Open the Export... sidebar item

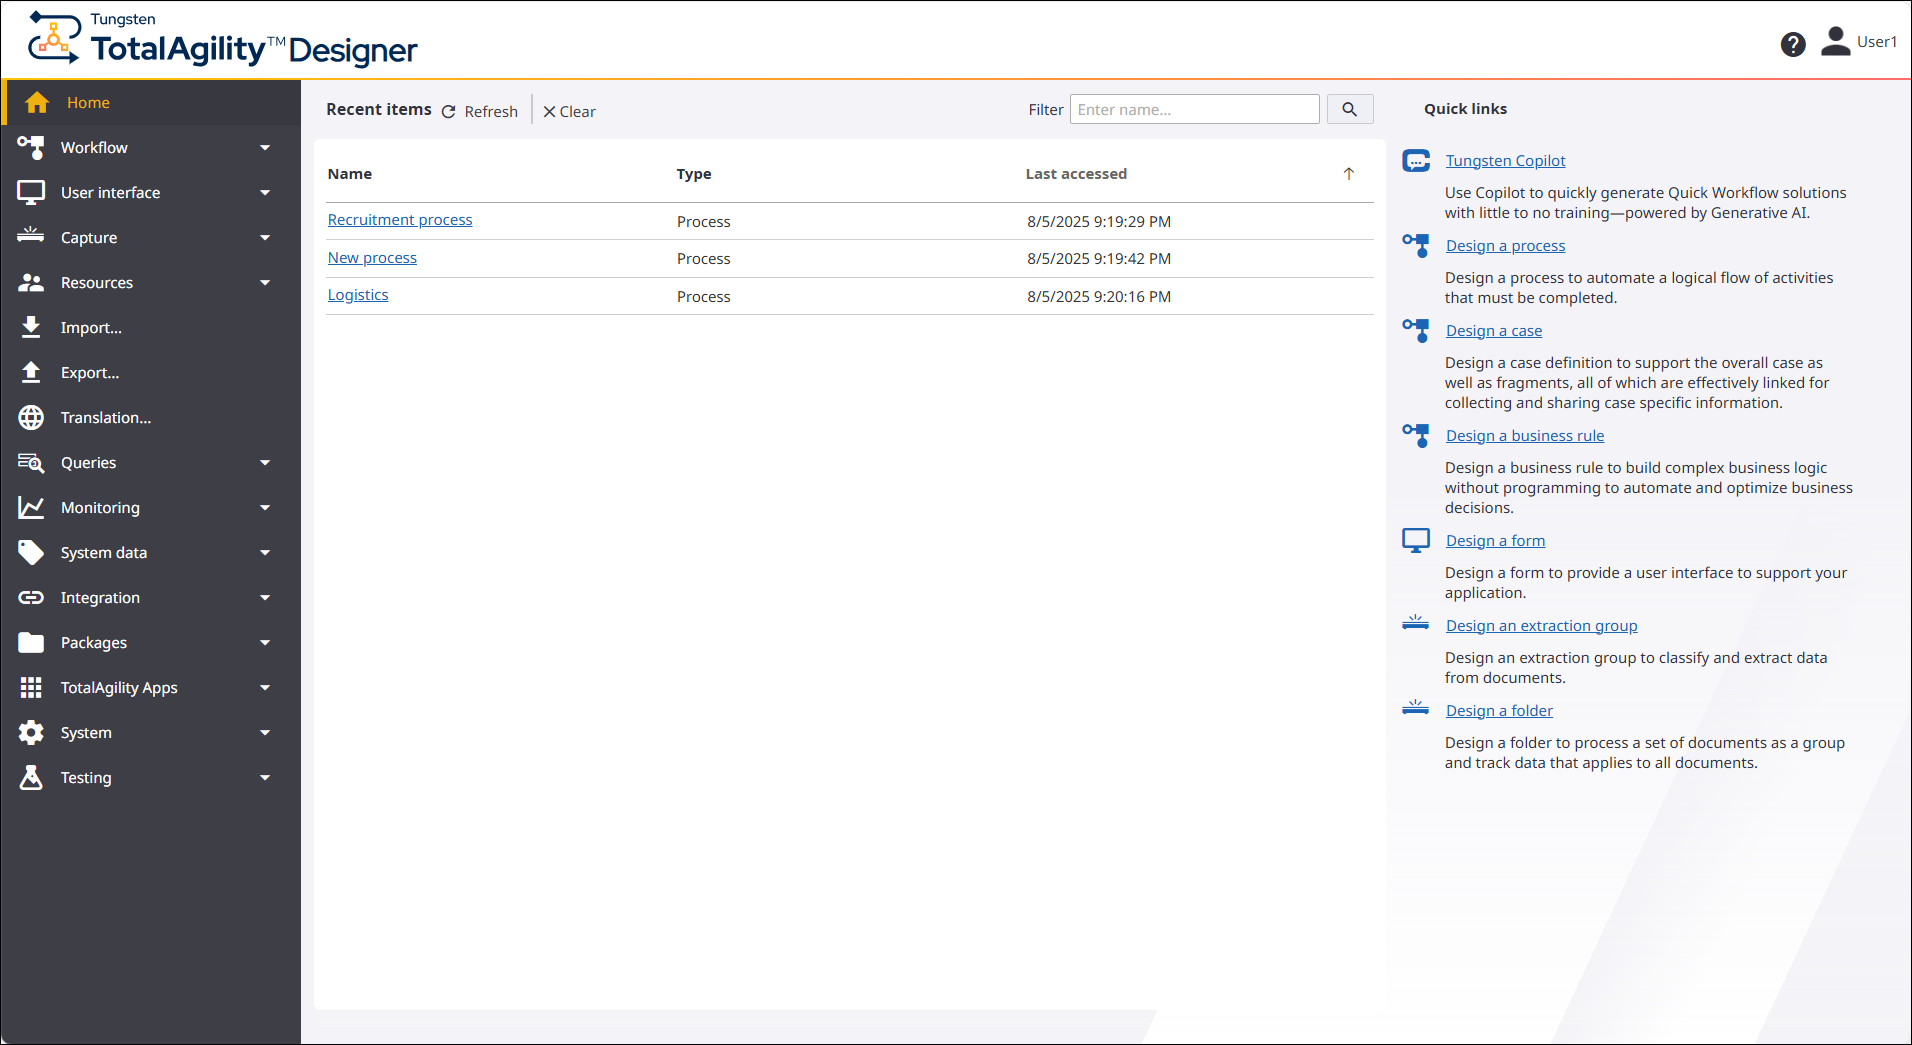90,373
